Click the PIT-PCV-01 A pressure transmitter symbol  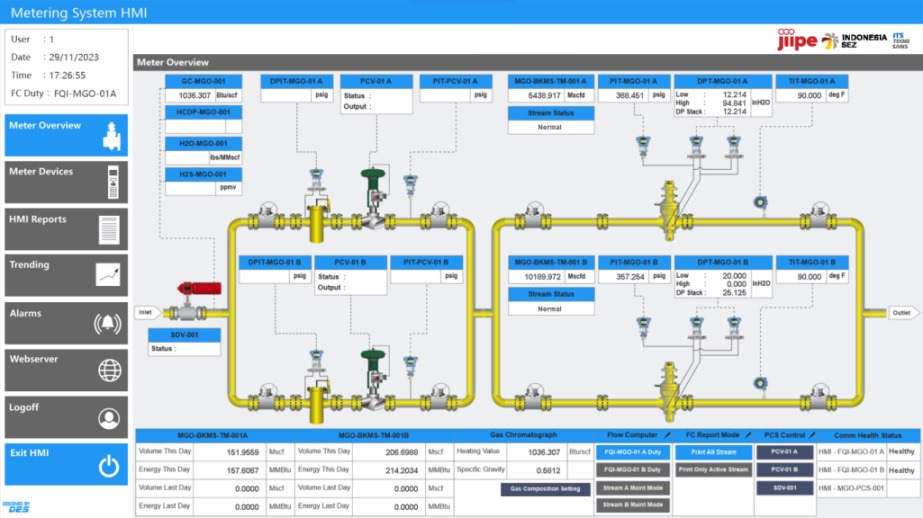pyautogui.click(x=410, y=182)
